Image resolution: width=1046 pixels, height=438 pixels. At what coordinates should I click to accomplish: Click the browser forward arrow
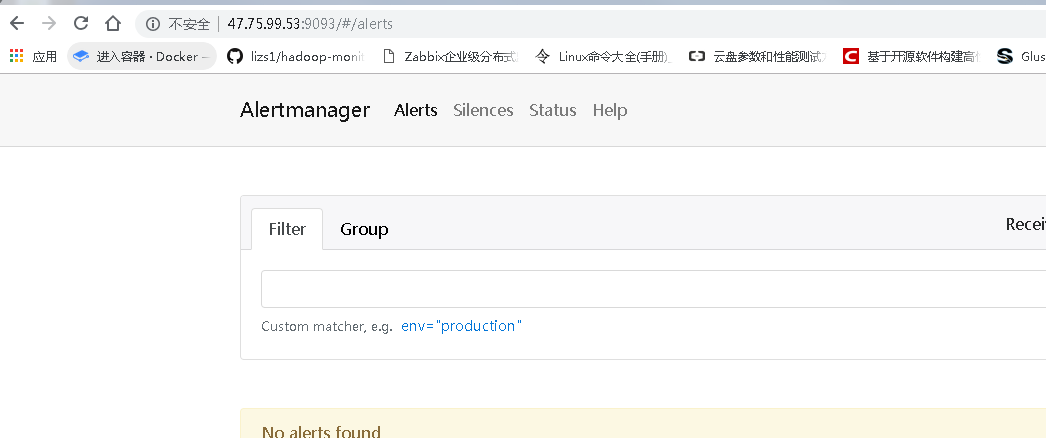pyautogui.click(x=48, y=24)
